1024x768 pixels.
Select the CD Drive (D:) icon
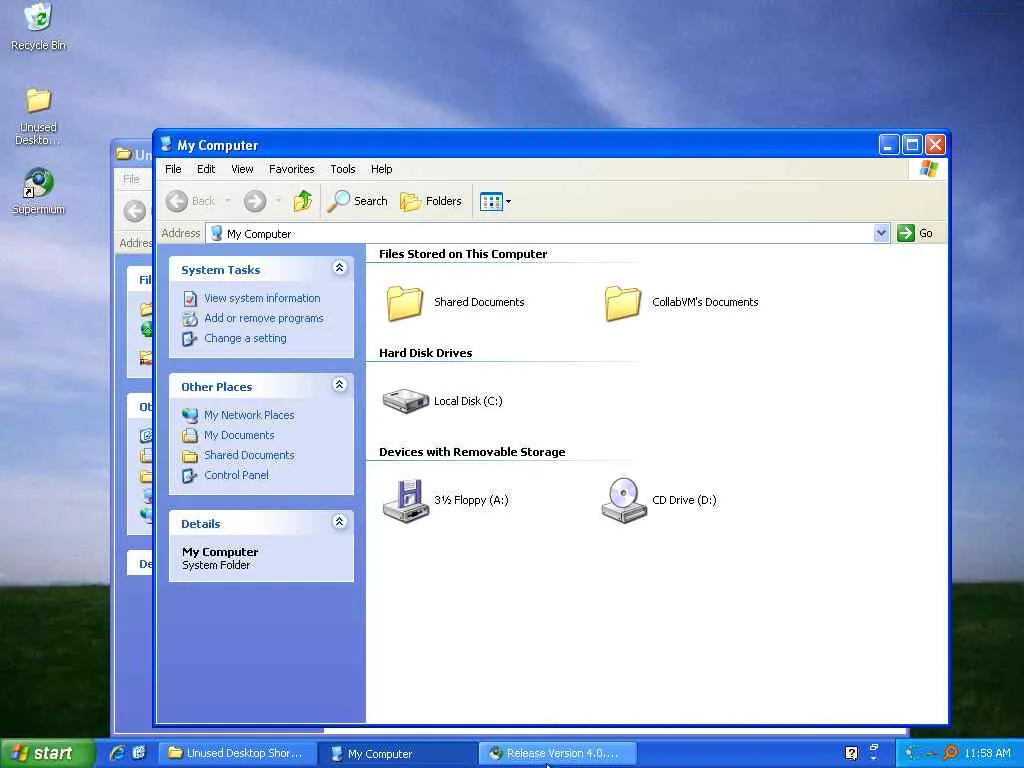(624, 500)
